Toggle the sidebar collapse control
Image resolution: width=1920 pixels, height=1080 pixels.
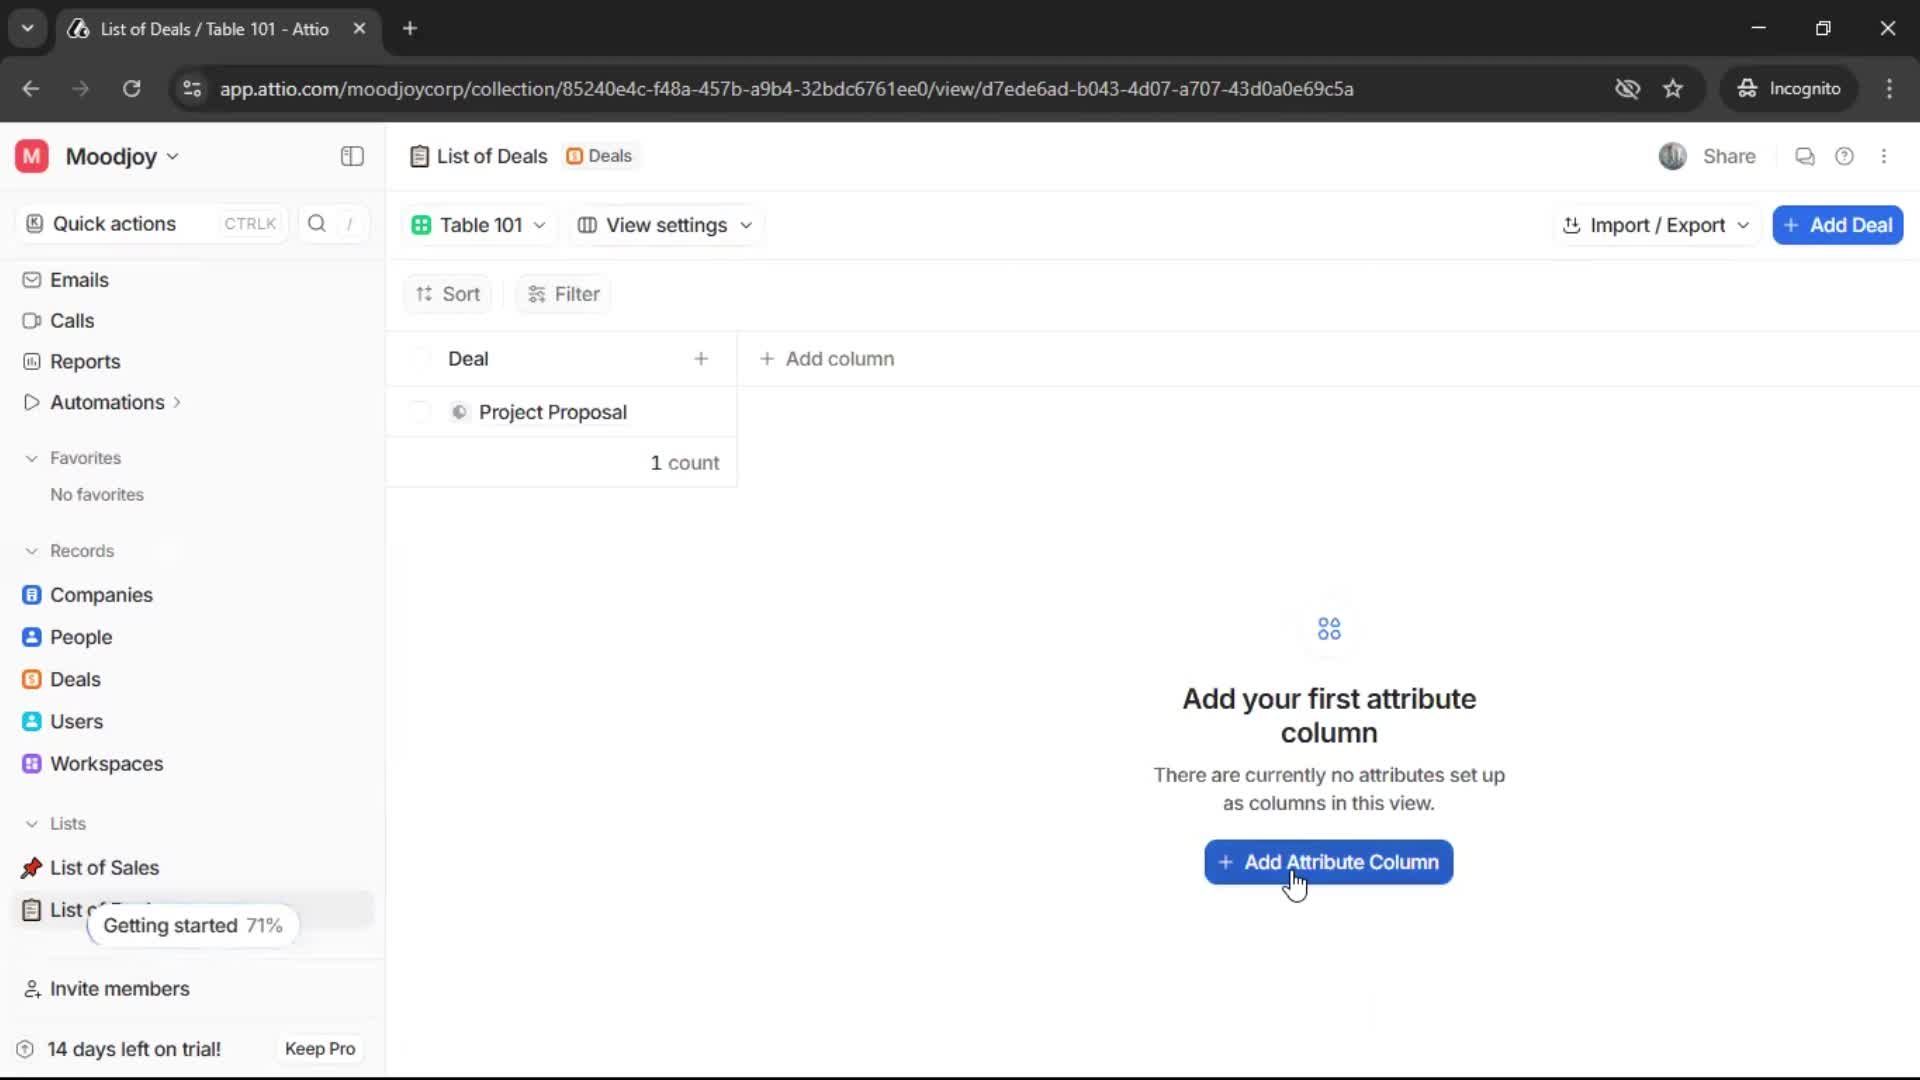(x=351, y=156)
